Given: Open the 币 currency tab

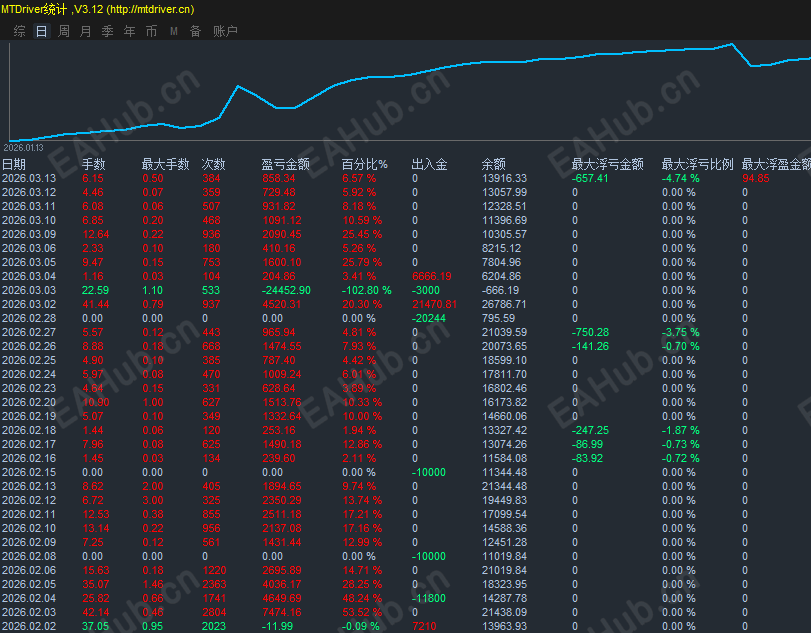Looking at the screenshot, I should [x=151, y=31].
